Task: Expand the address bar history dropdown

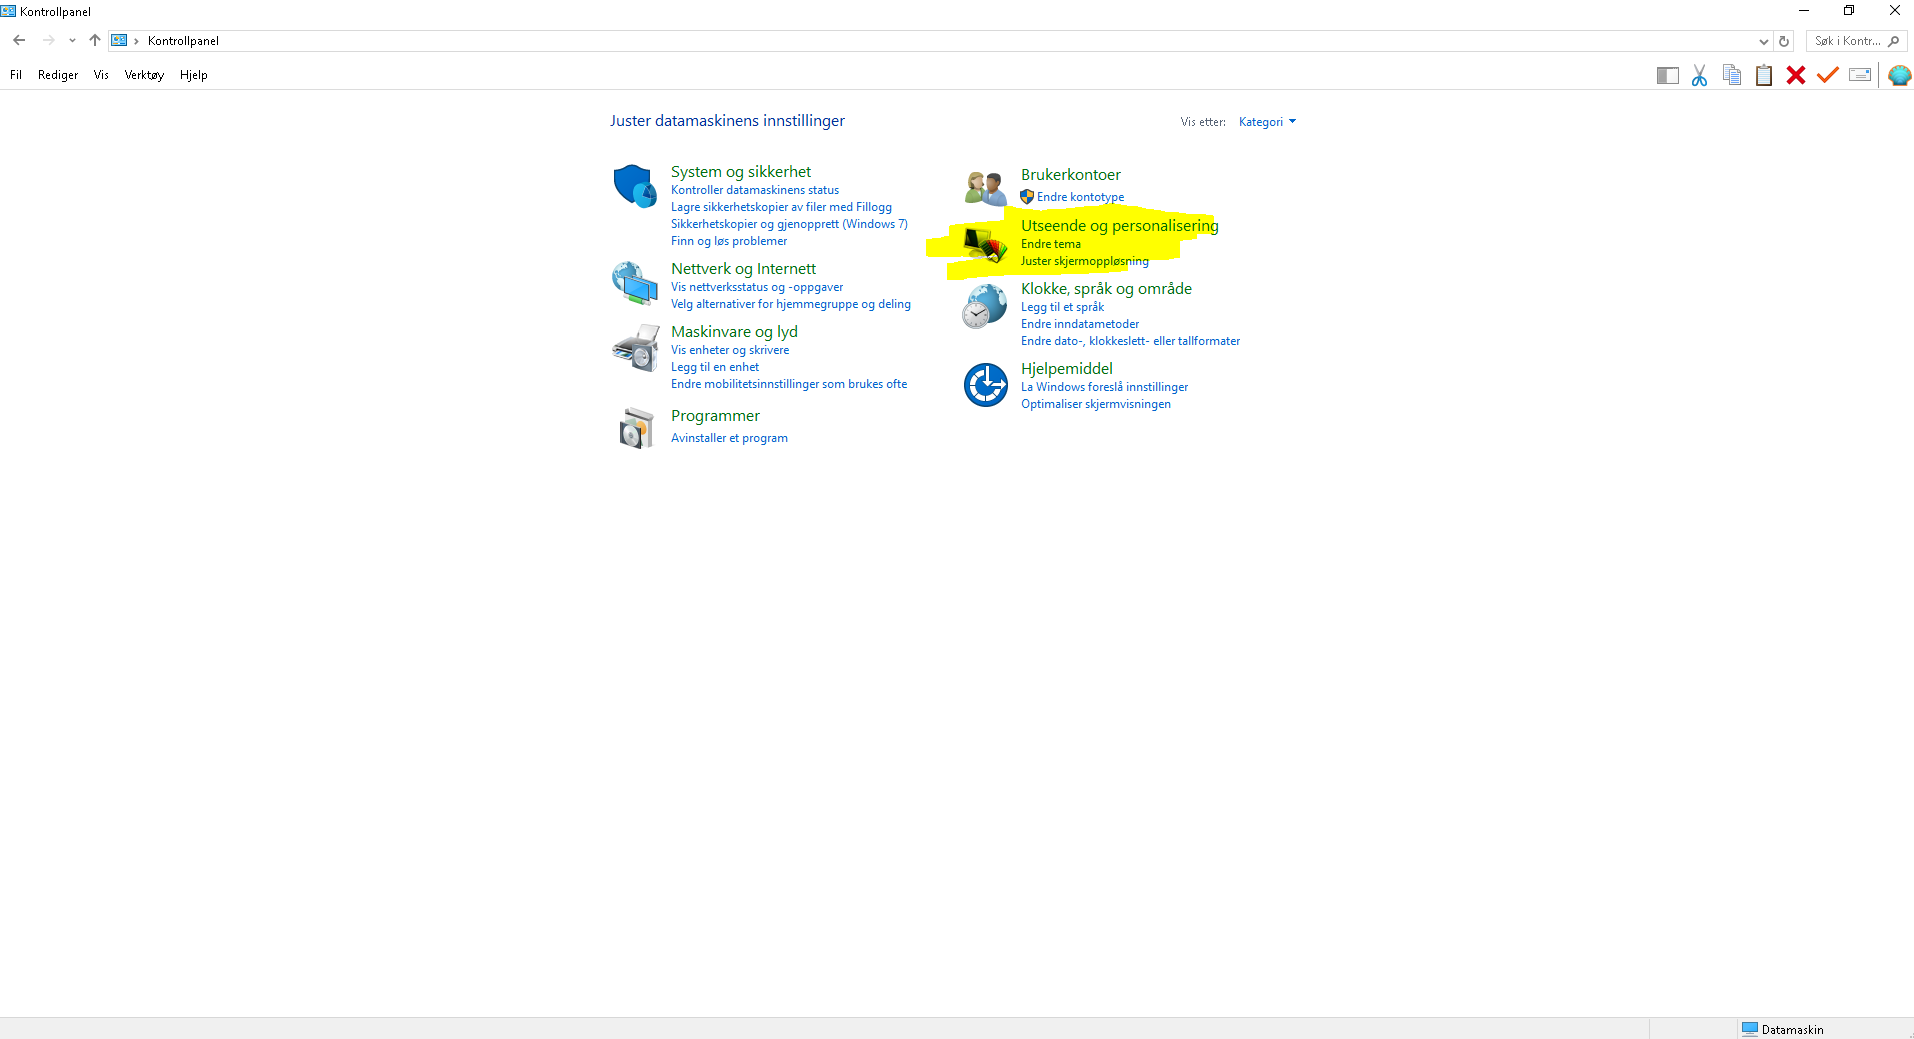Action: [x=1763, y=41]
